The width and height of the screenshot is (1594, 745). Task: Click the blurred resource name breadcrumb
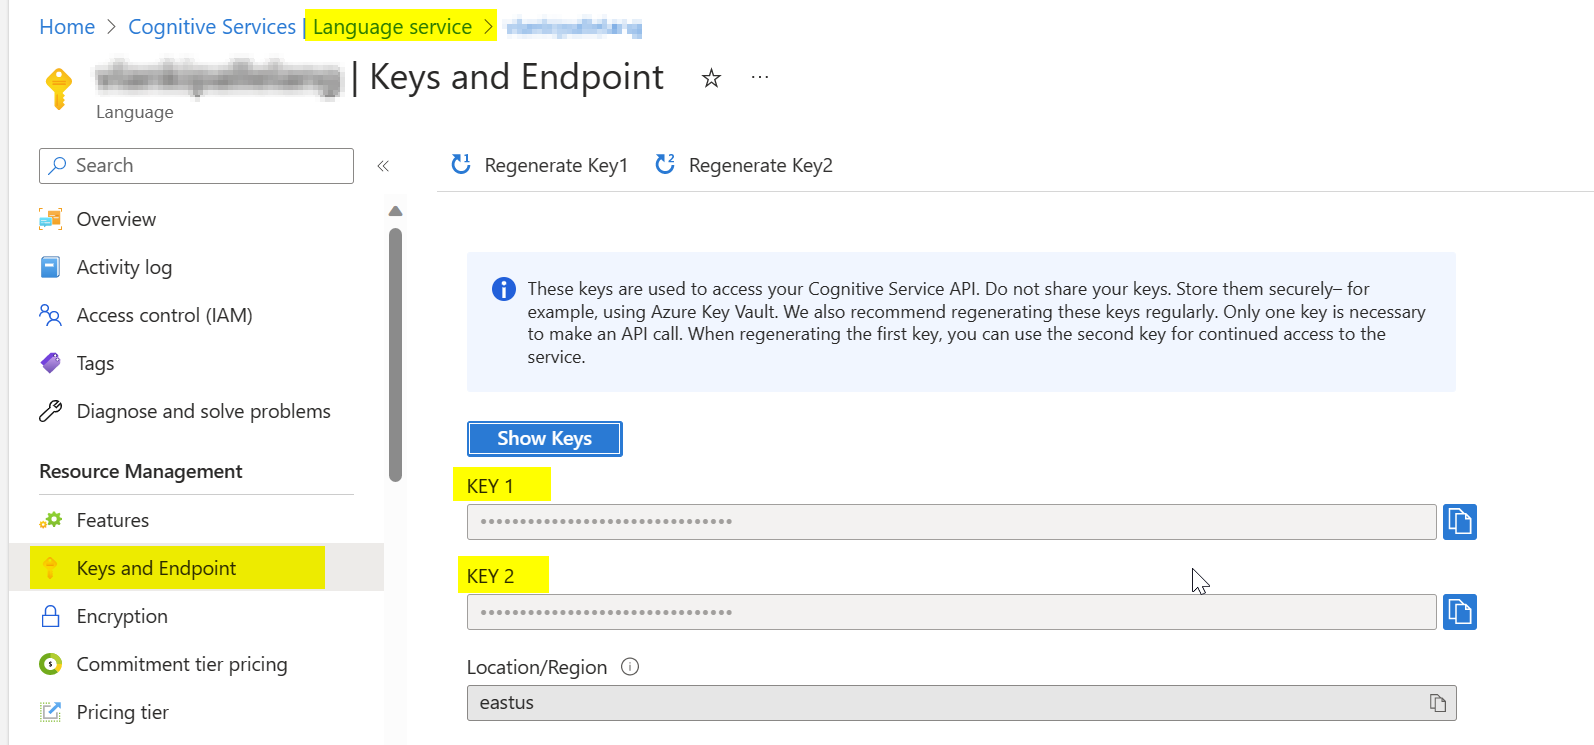pyautogui.click(x=574, y=28)
